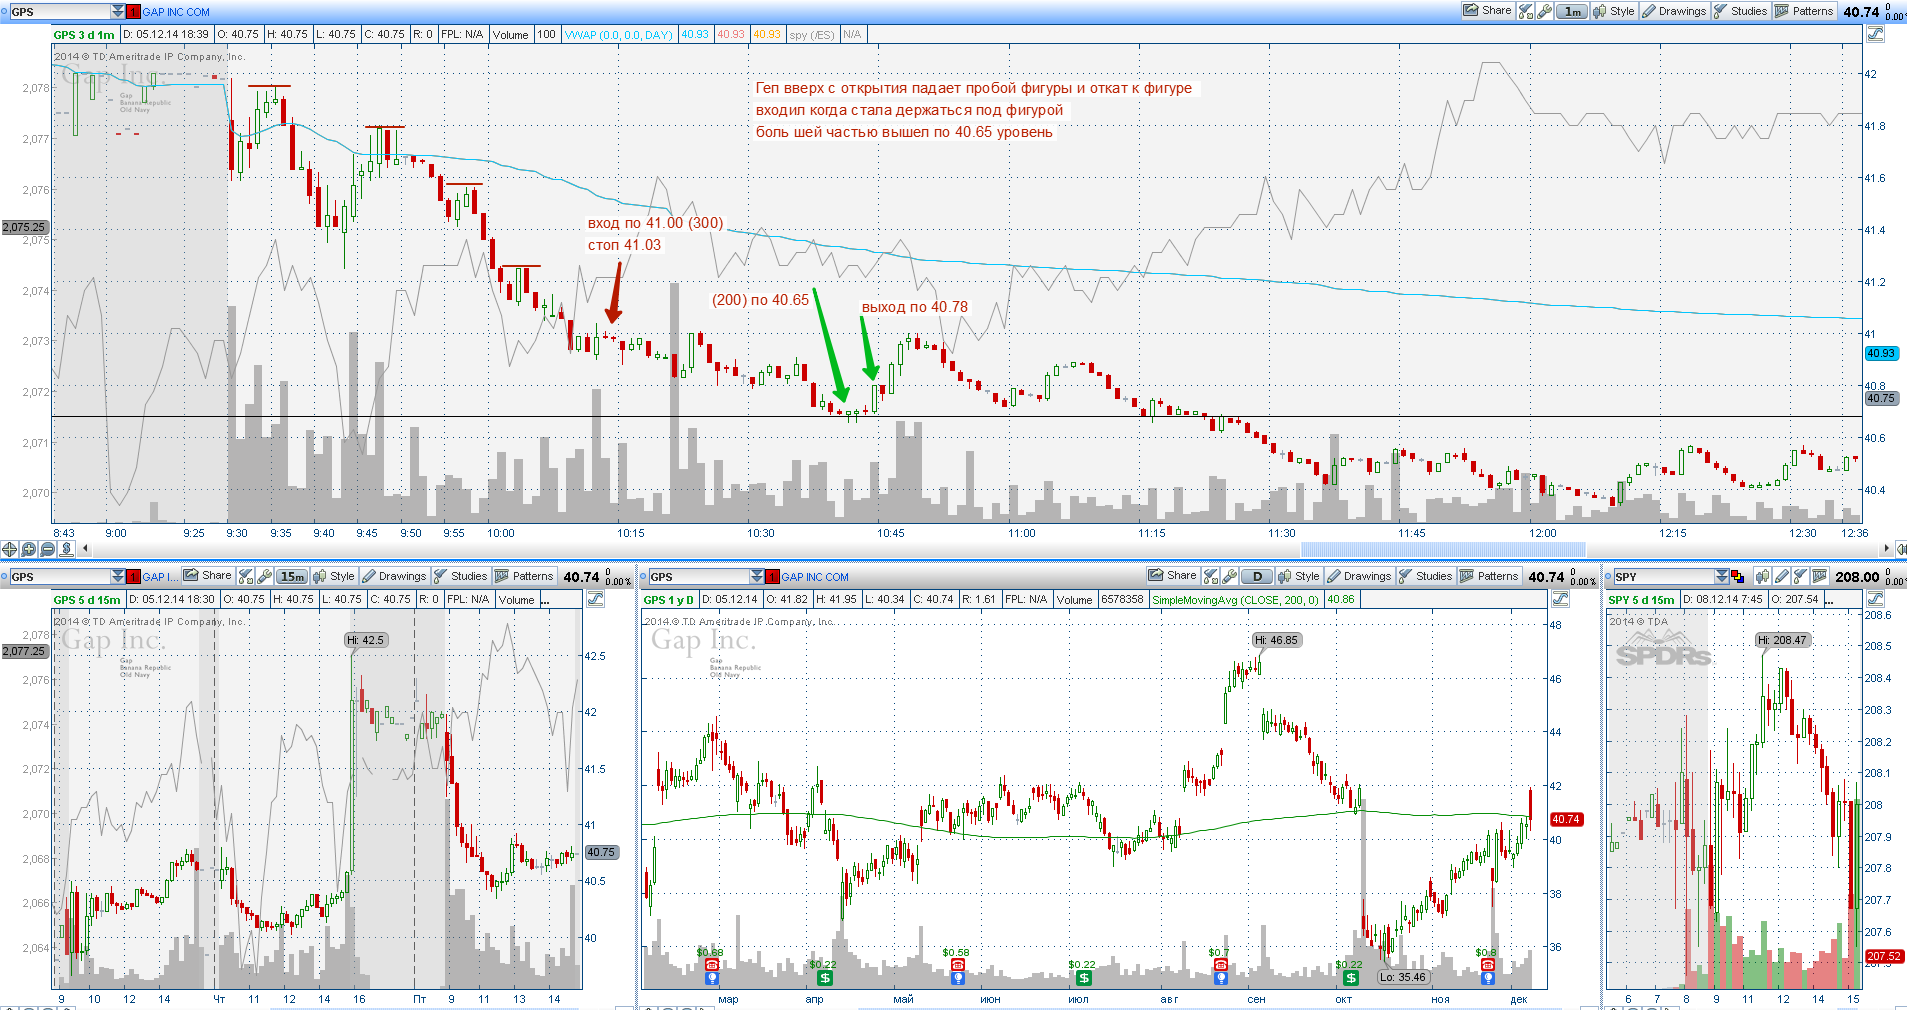Share the top GPS 1m chart
The width and height of the screenshot is (1907, 1010).
point(1487,11)
